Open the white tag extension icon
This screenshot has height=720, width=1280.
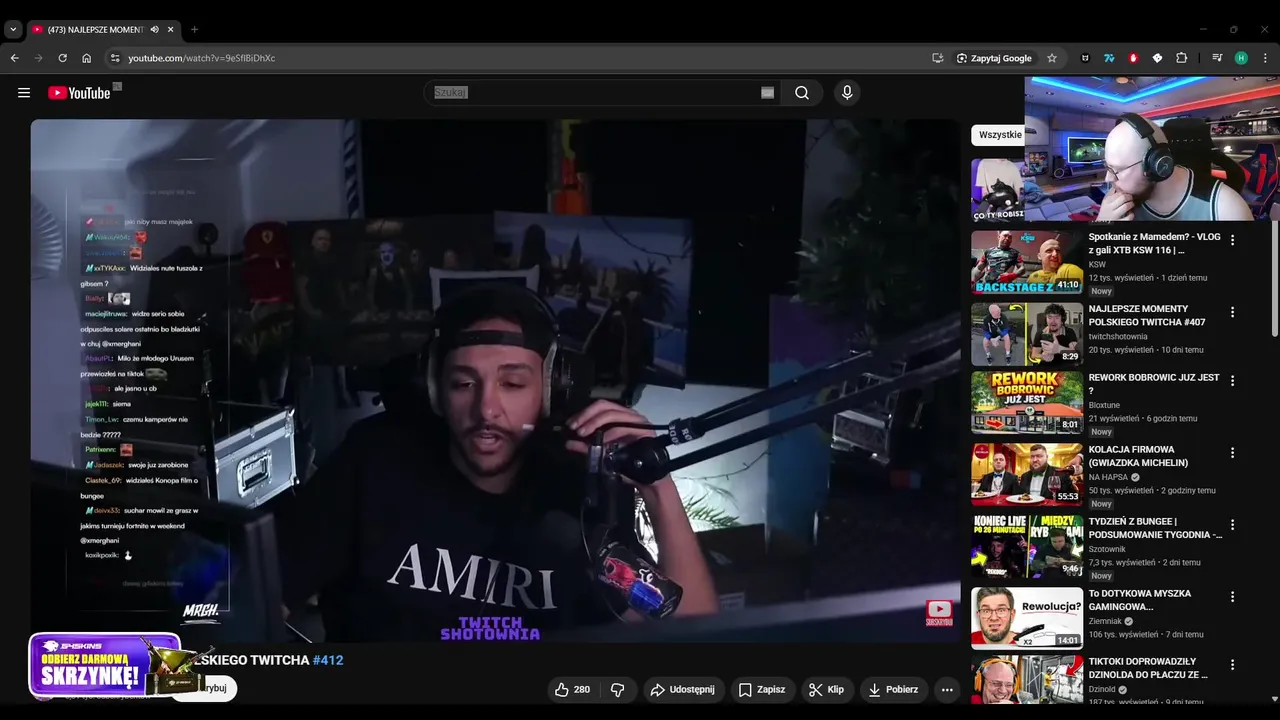[x=1157, y=58]
